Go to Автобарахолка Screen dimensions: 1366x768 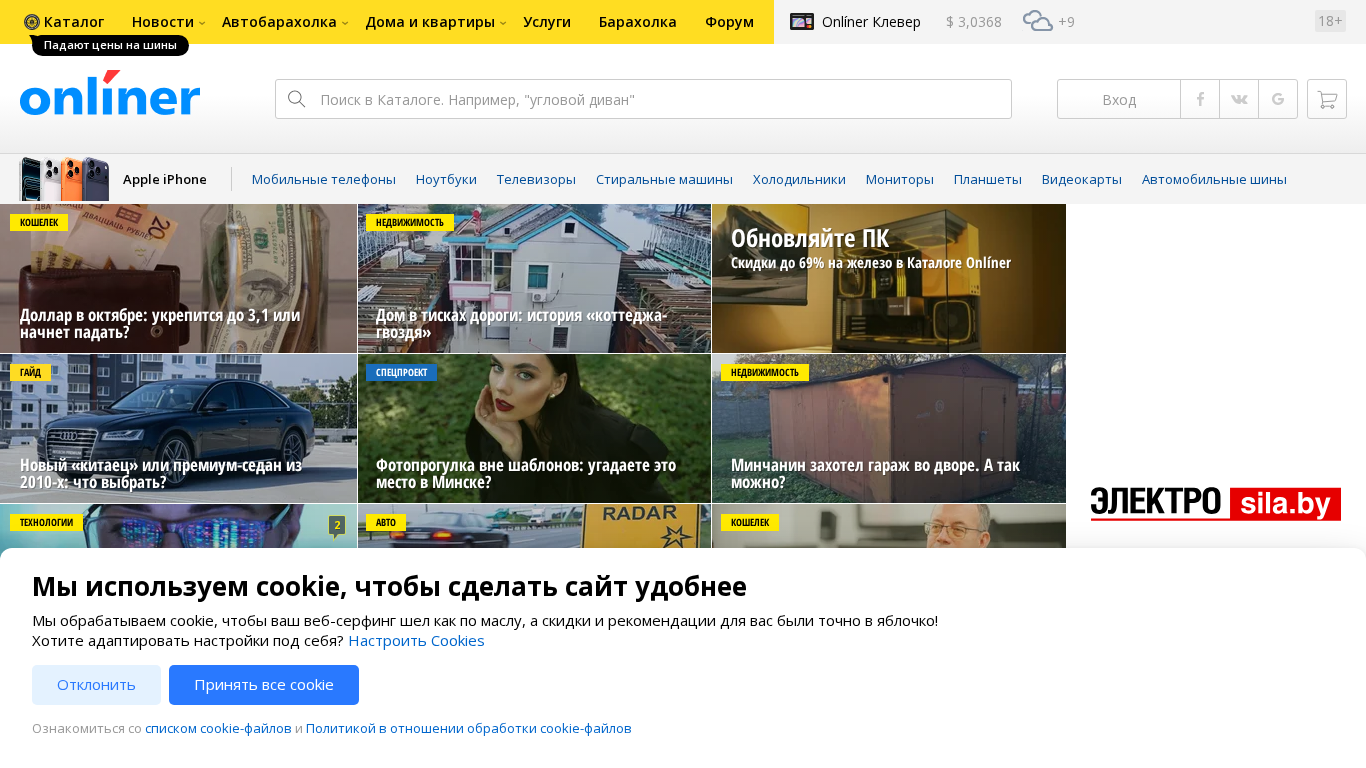(x=279, y=21)
